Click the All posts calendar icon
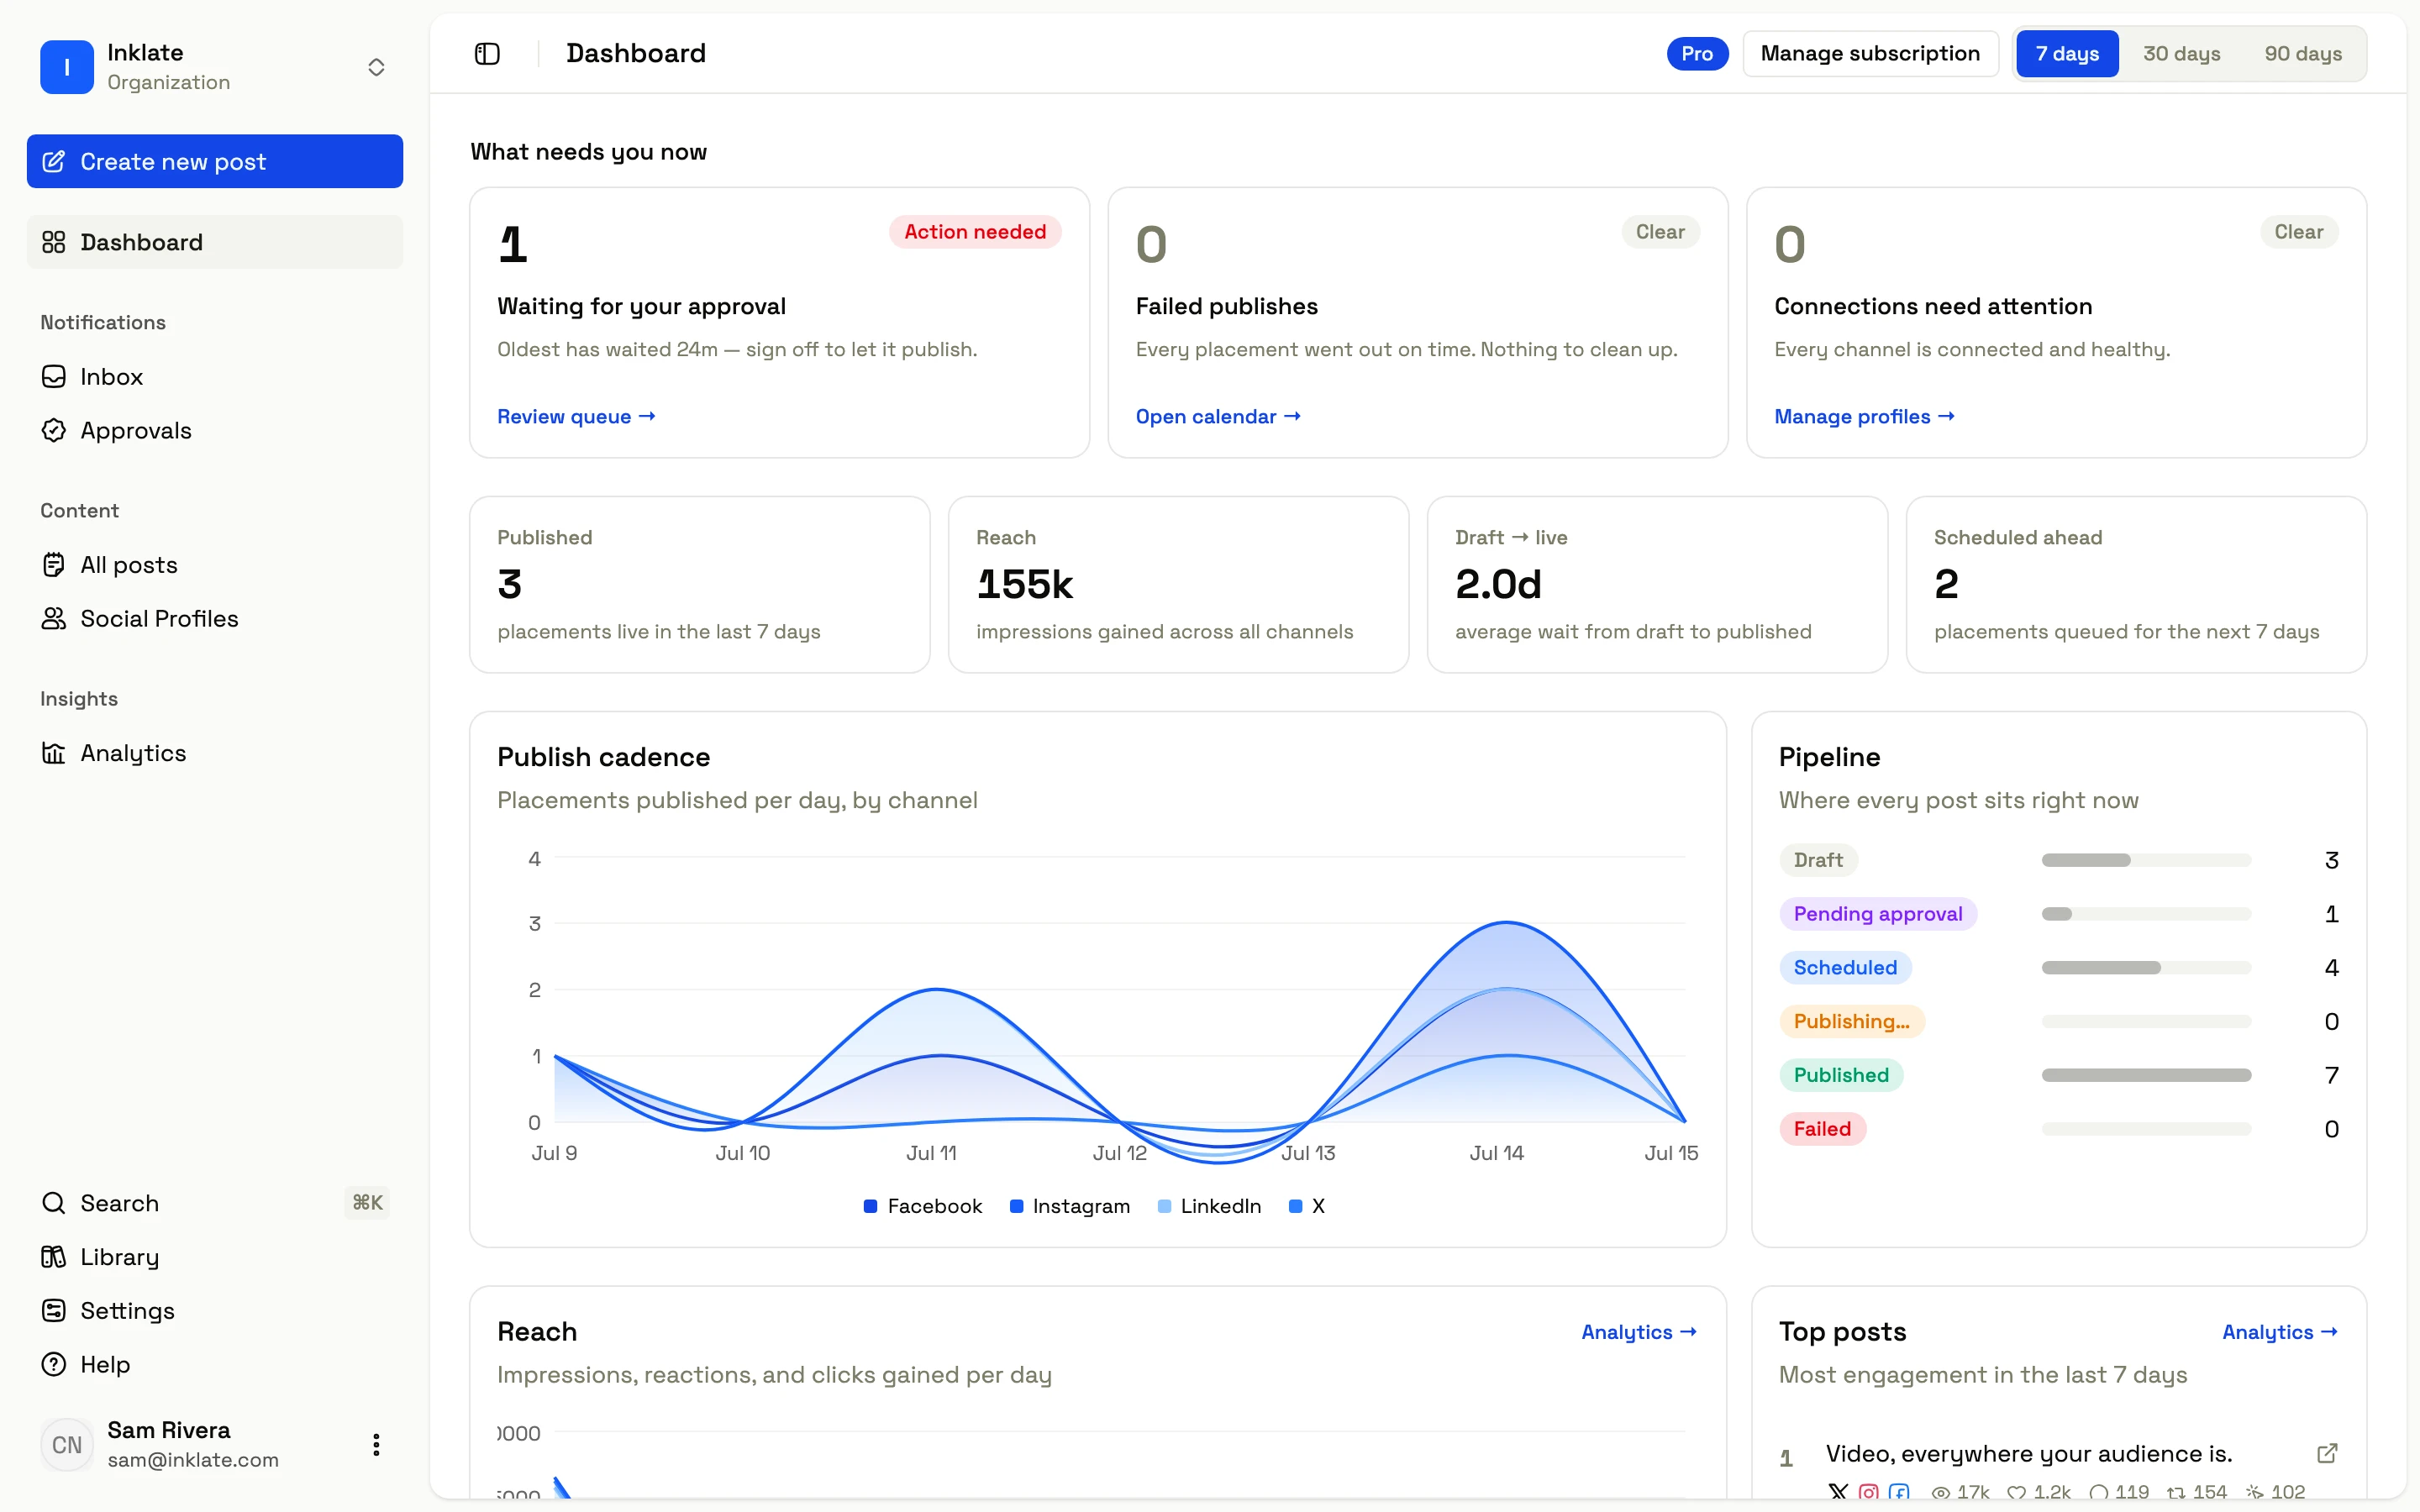Viewport: 2420px width, 1512px height. 54,565
